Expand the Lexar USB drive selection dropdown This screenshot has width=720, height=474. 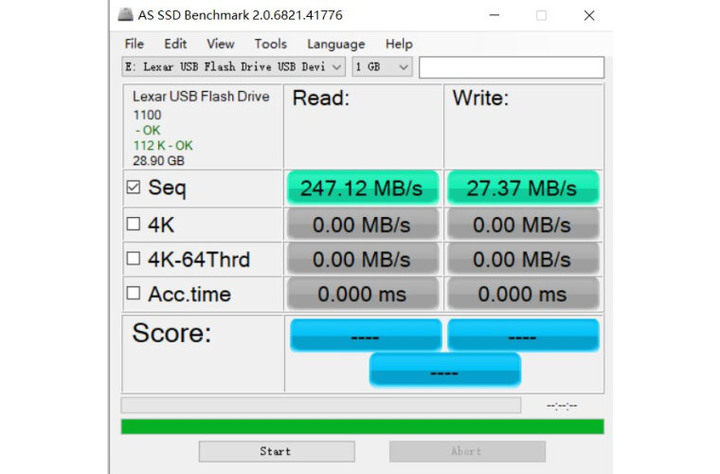[x=233, y=67]
